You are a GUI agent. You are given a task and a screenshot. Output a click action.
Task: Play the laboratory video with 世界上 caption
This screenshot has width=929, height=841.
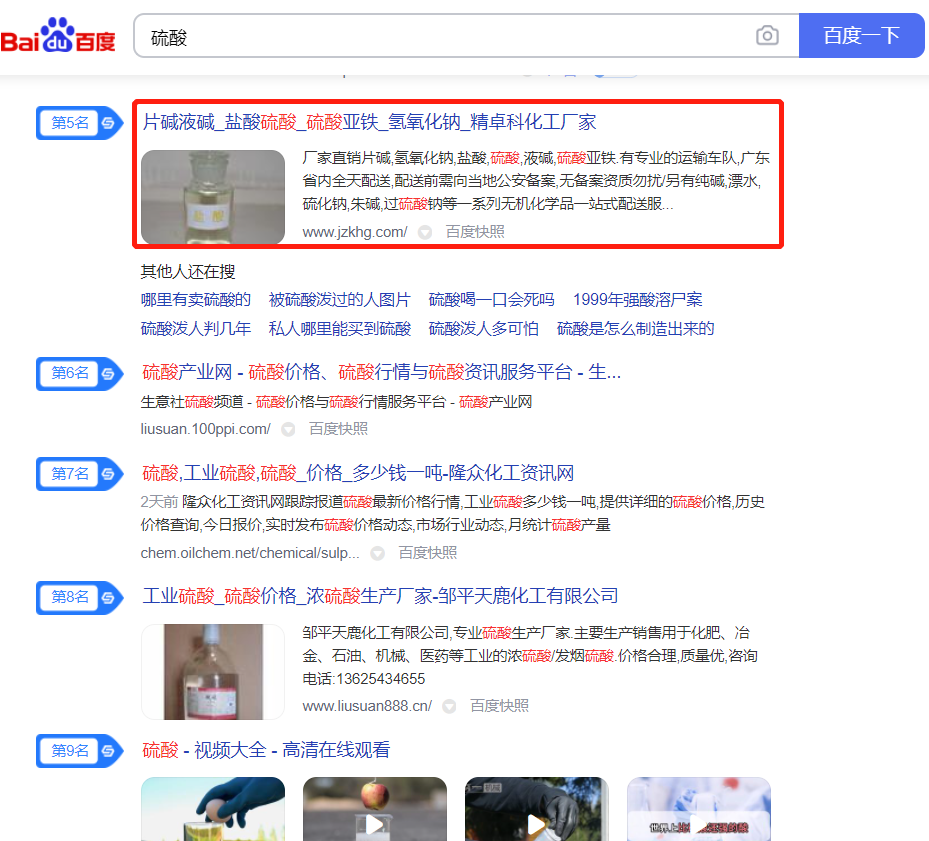click(699, 809)
